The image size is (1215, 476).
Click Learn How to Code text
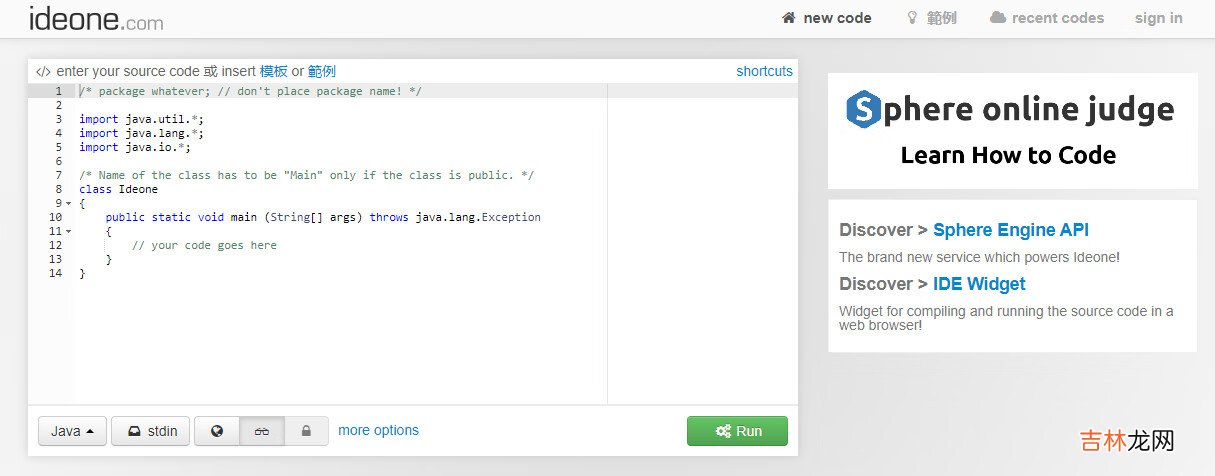(x=1008, y=155)
